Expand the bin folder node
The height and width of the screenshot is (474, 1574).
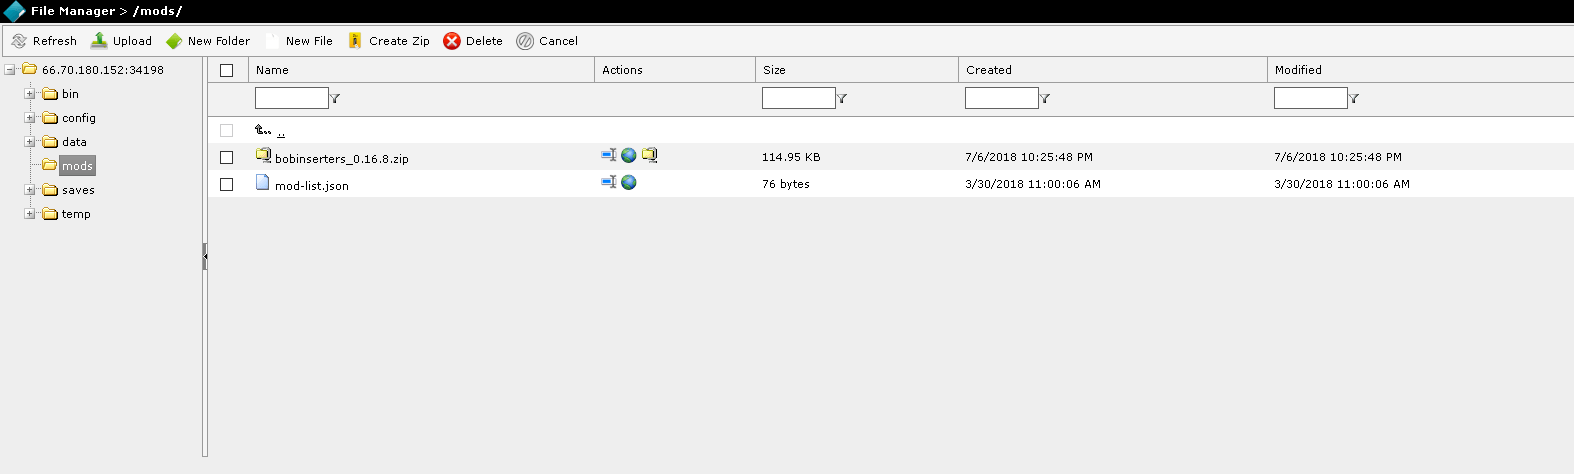pos(30,94)
